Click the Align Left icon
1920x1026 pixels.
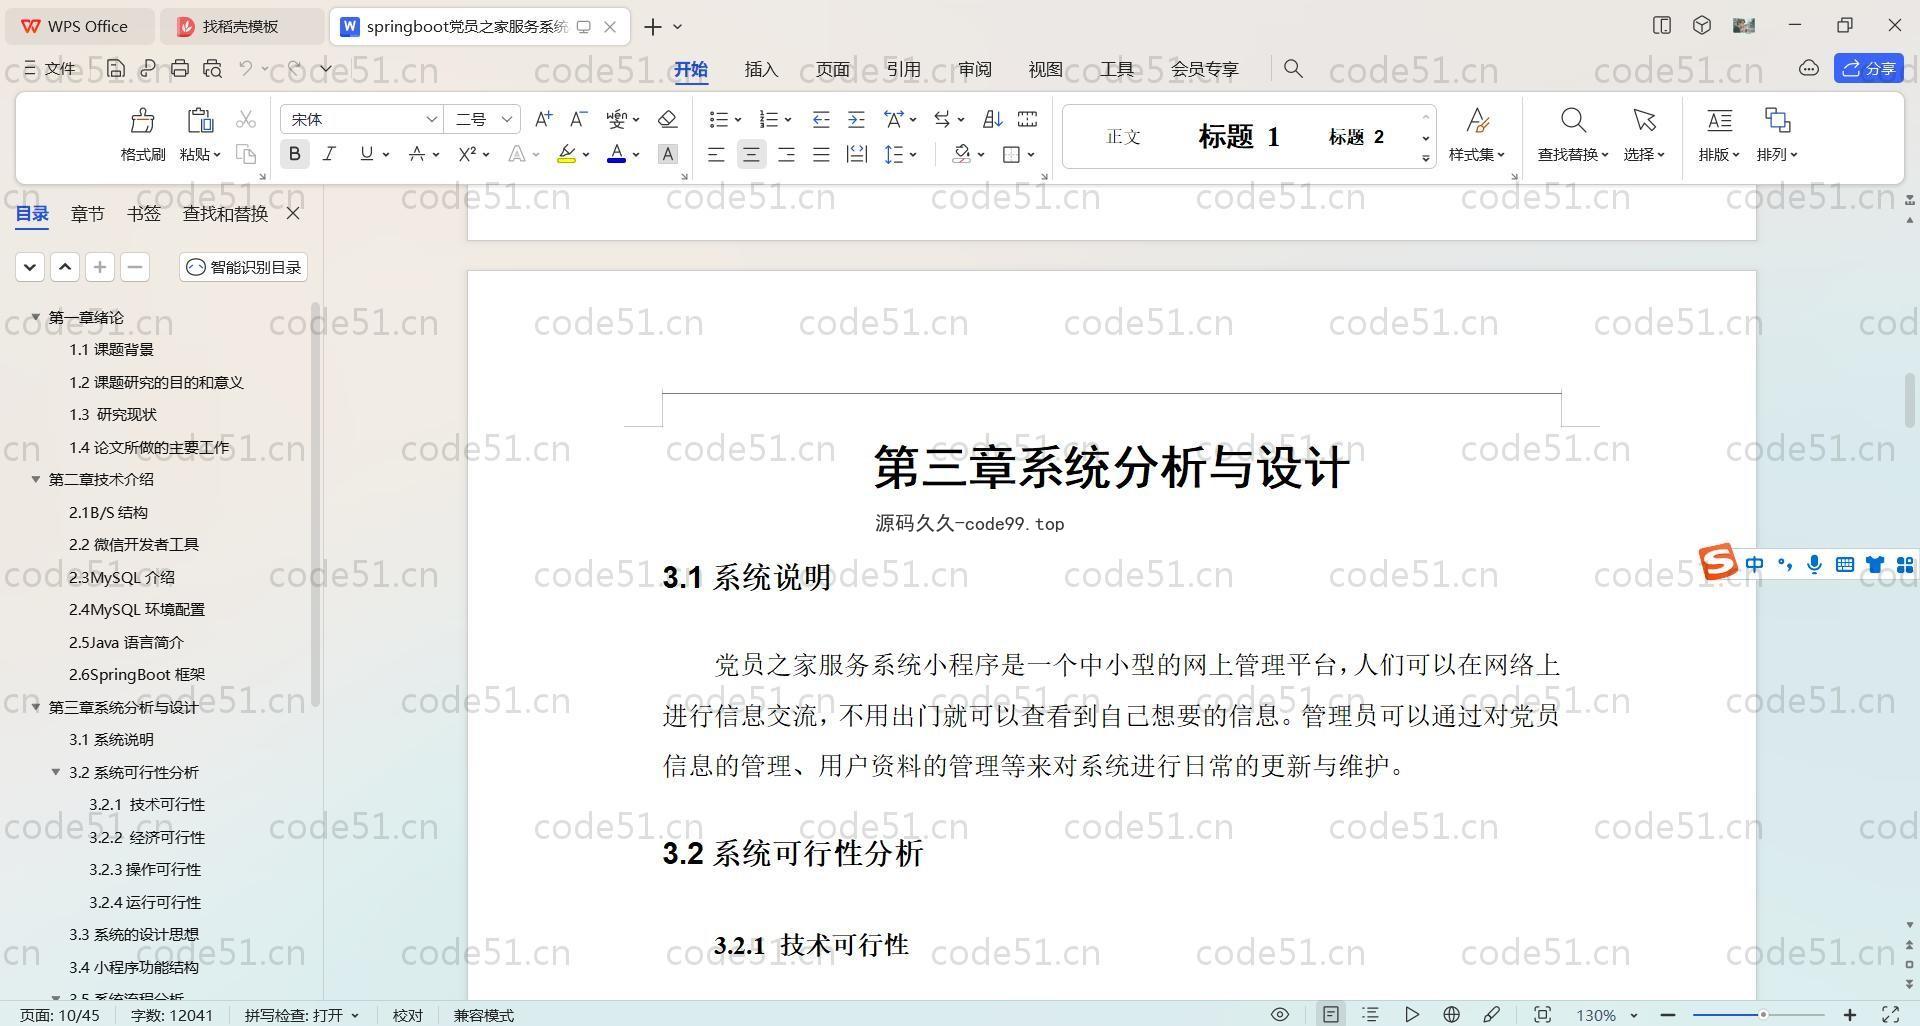[716, 154]
